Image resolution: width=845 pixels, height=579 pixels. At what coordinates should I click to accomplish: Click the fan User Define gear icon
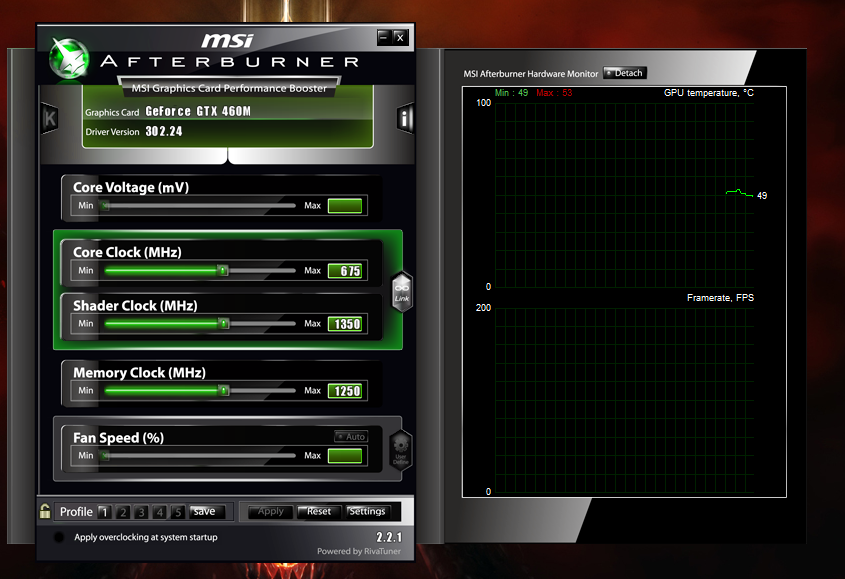pyautogui.click(x=400, y=449)
